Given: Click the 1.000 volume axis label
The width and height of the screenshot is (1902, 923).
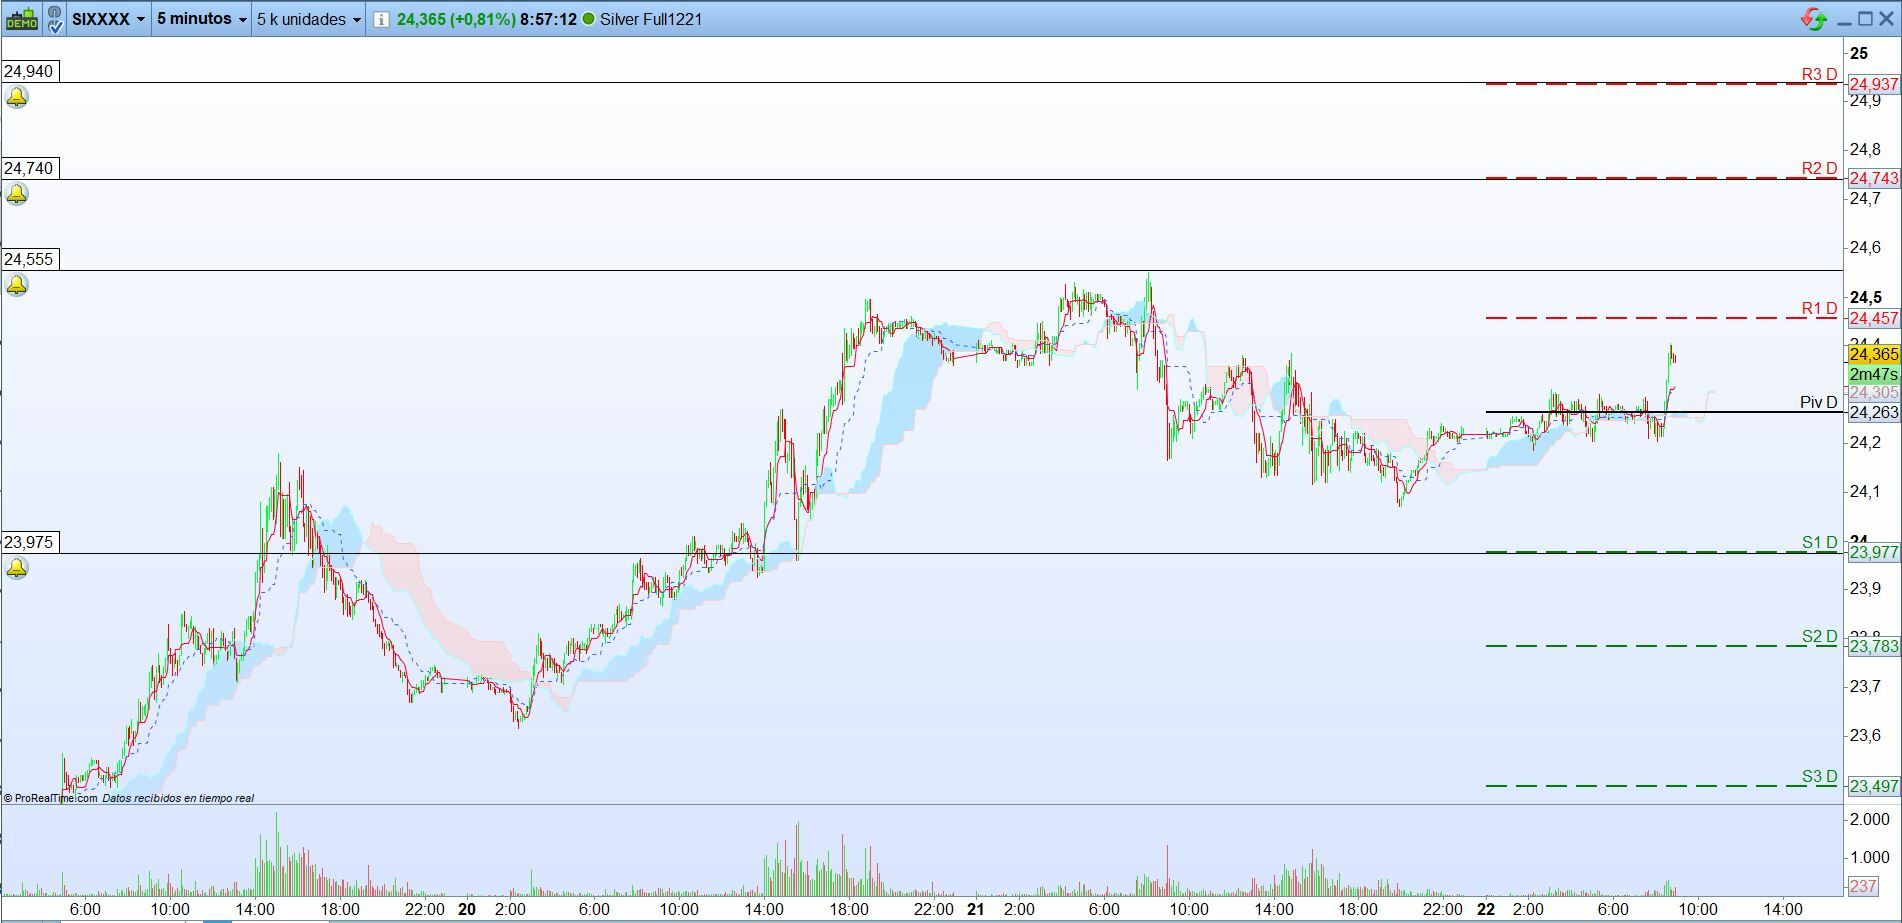Looking at the screenshot, I should [x=1869, y=857].
